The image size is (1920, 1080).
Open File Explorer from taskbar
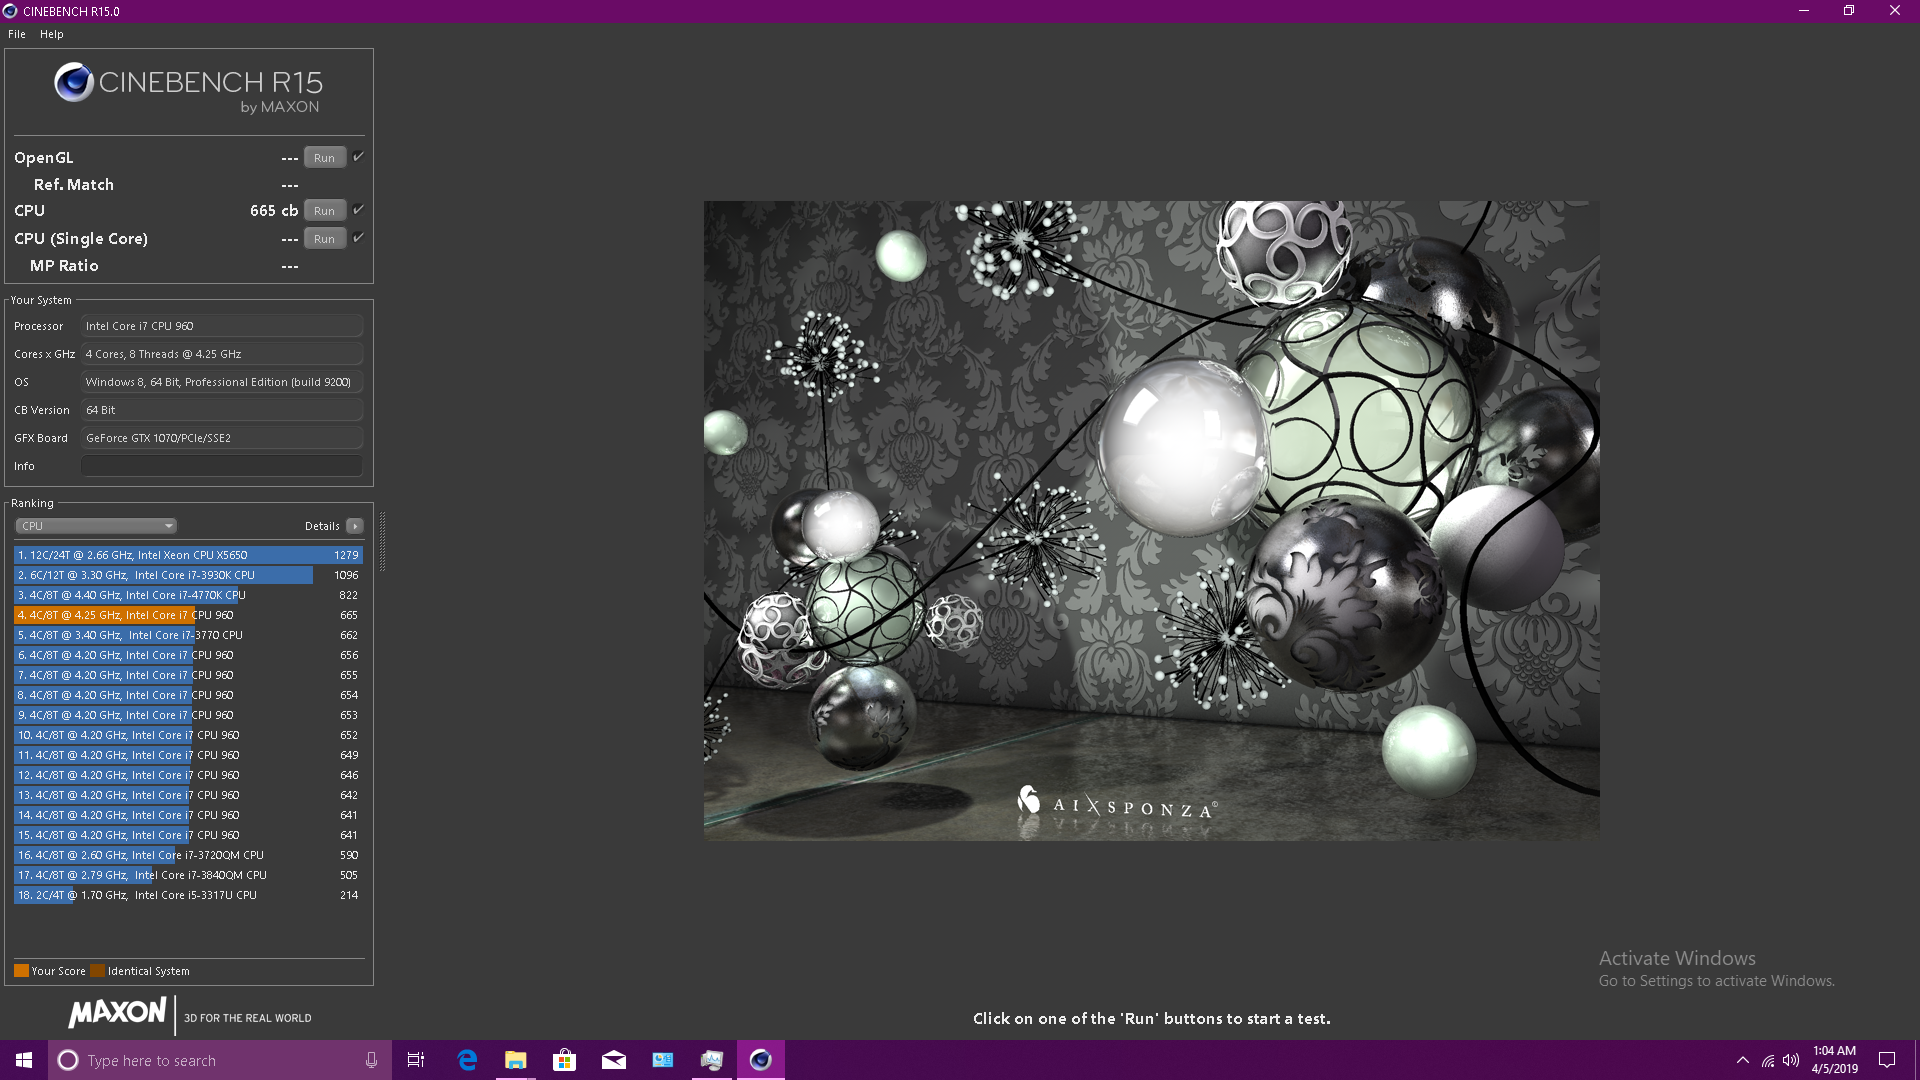516,1060
